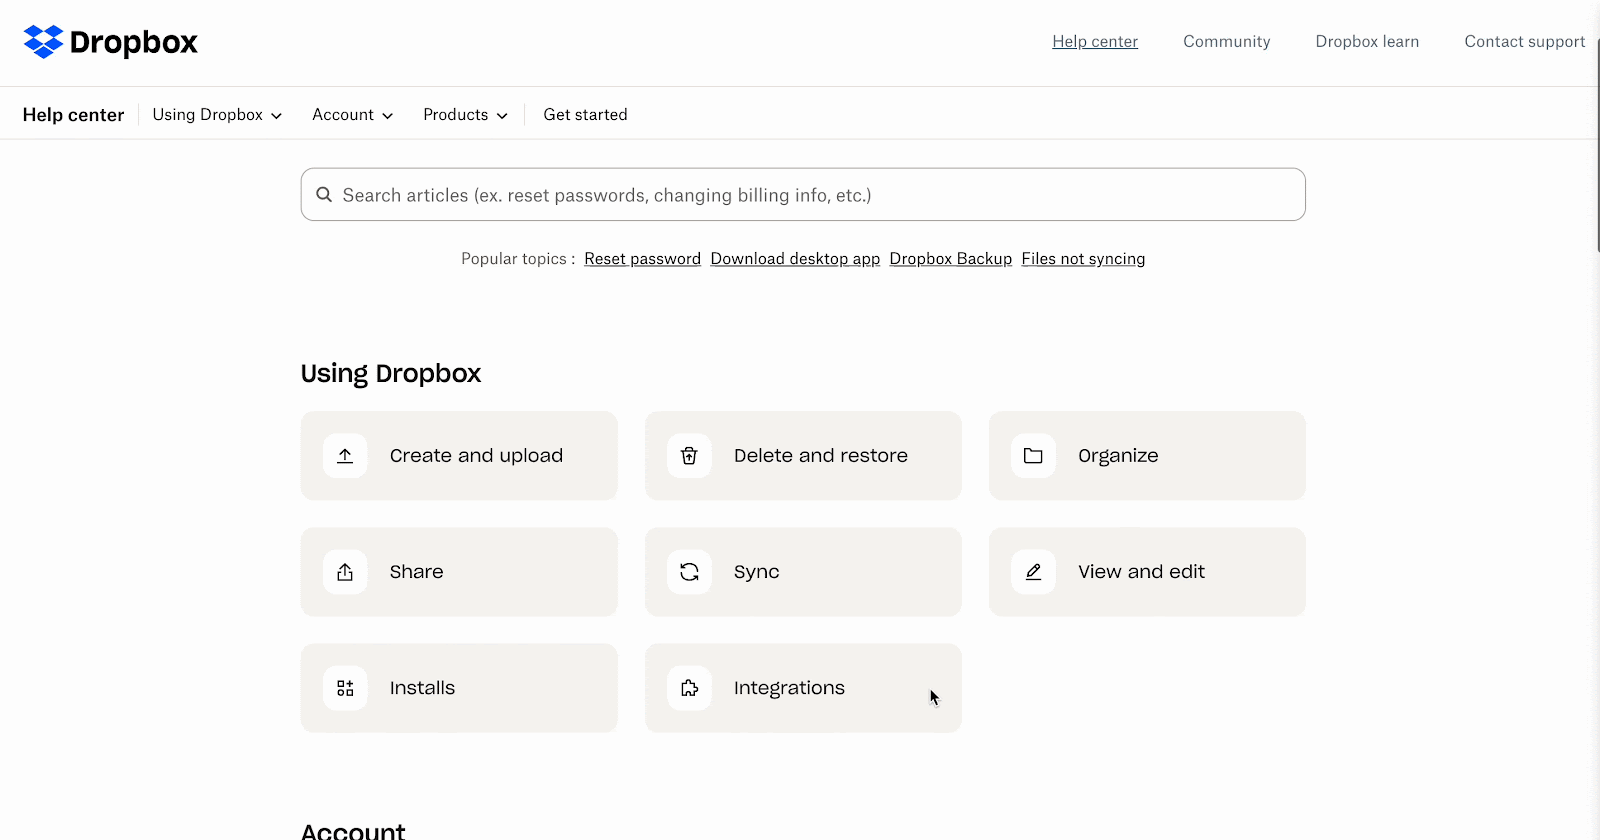Open Files not syncing topic link
This screenshot has height=840, width=1600.
(1083, 259)
